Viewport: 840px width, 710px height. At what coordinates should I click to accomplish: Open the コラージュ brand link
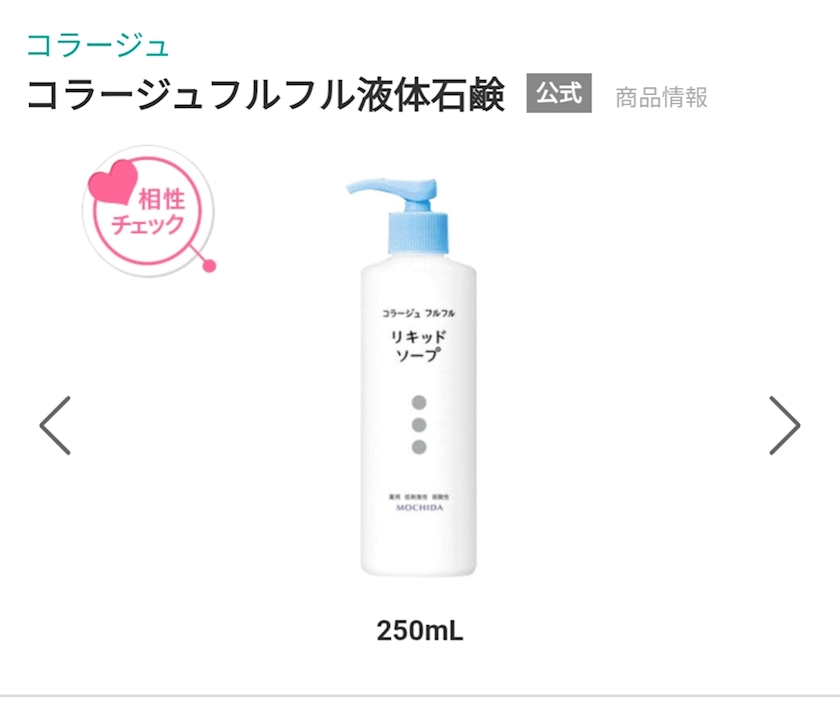pyautogui.click(x=98, y=45)
